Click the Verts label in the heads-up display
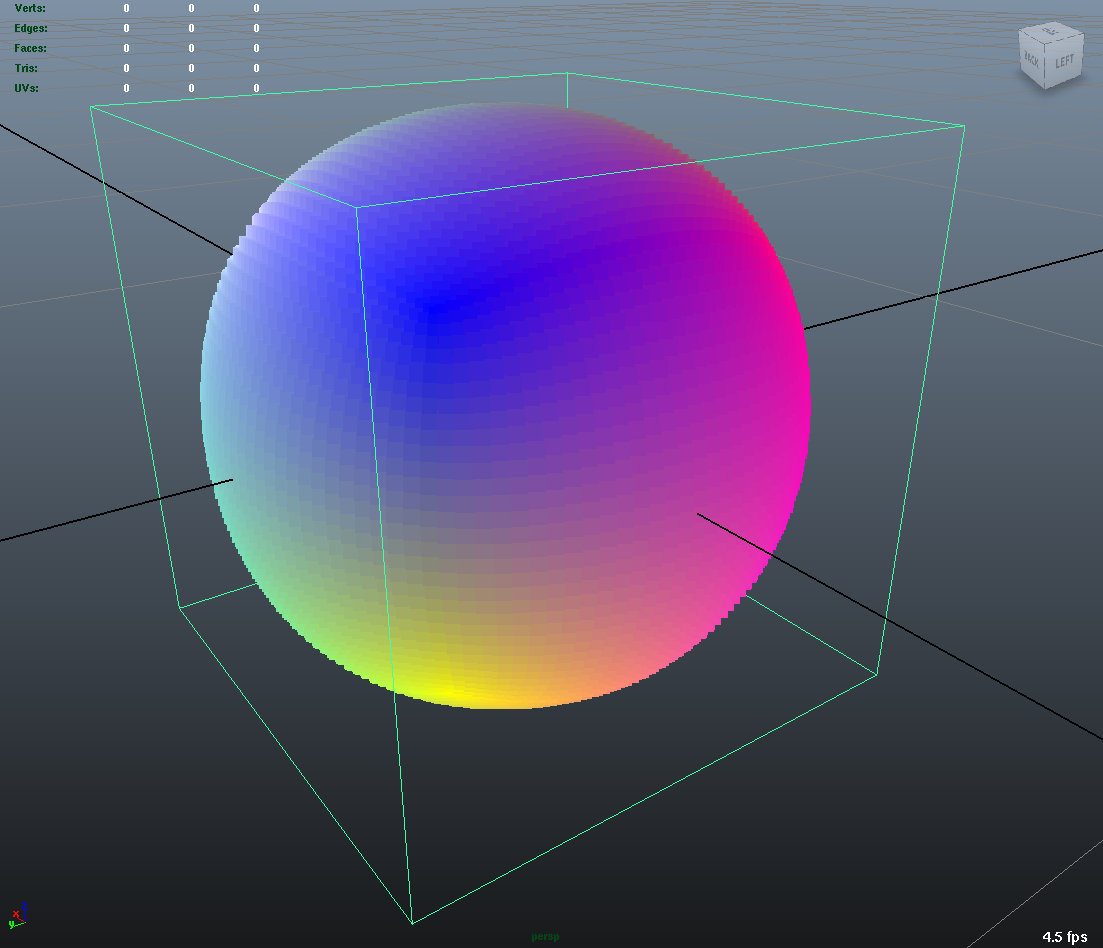This screenshot has width=1103, height=948. click(x=30, y=8)
